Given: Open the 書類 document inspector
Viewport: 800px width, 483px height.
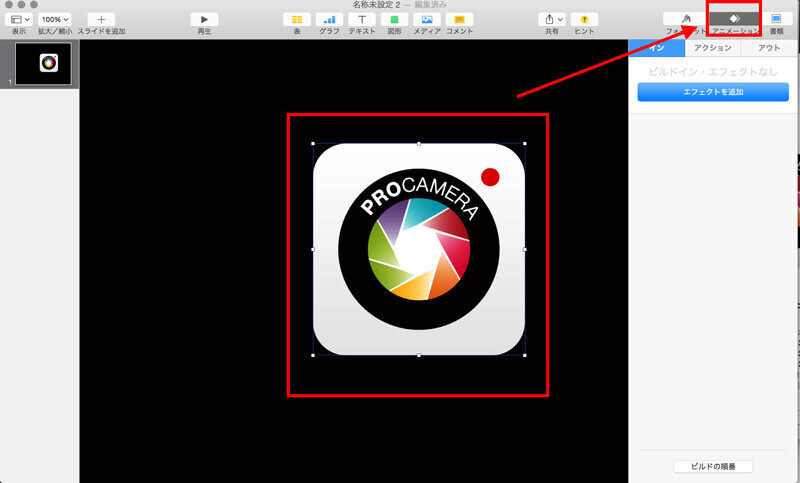Looking at the screenshot, I should click(777, 19).
